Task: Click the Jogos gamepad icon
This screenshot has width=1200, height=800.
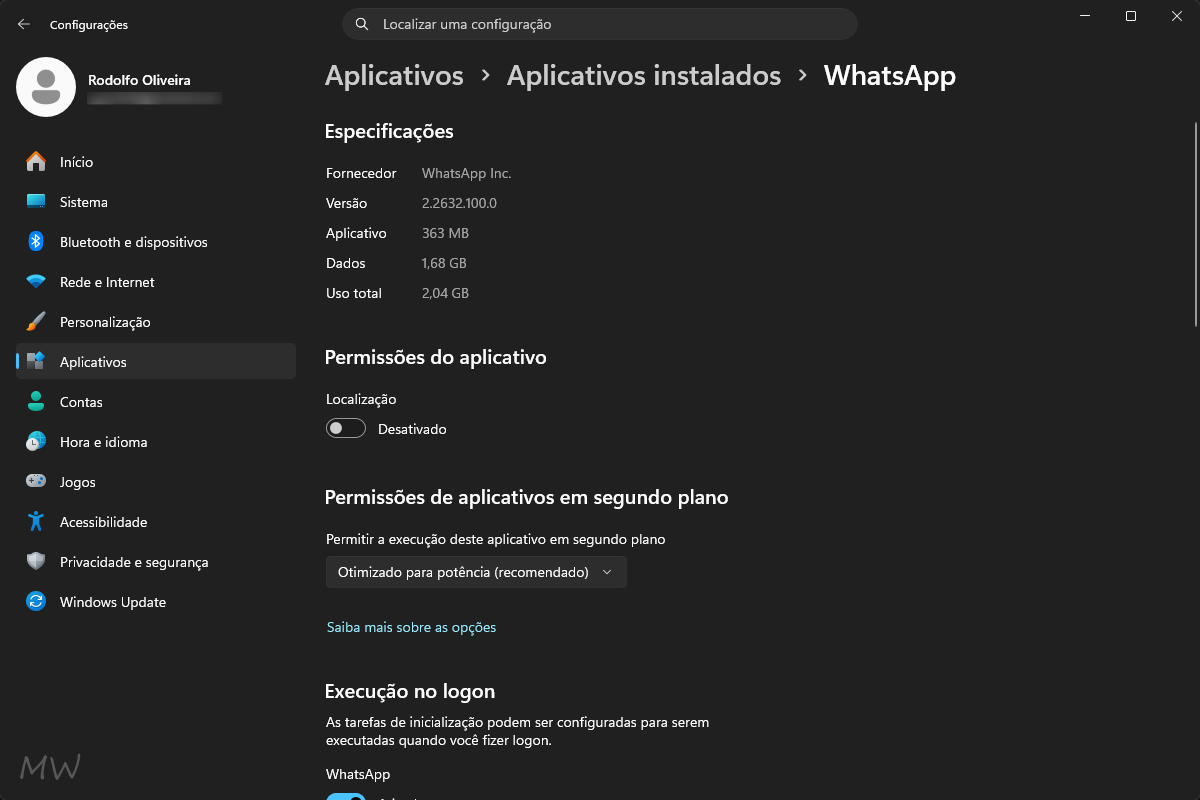Action: pyautogui.click(x=36, y=482)
